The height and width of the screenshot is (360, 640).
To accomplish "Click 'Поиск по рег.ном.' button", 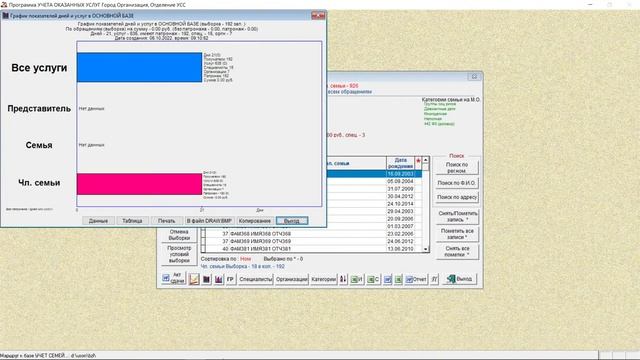I will click(x=456, y=167).
